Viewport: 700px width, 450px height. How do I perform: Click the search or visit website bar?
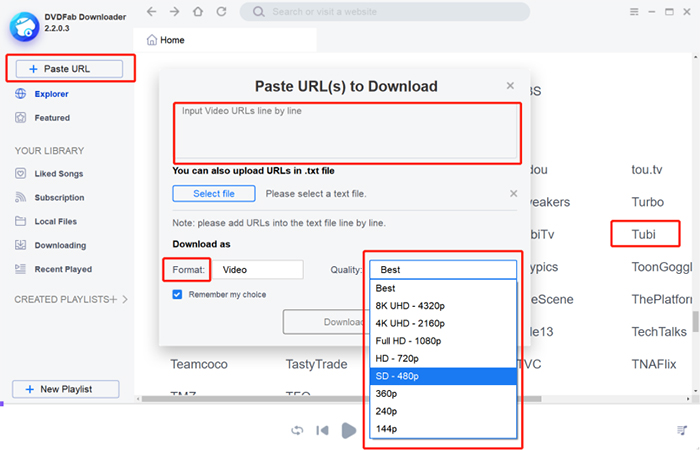[x=385, y=12]
